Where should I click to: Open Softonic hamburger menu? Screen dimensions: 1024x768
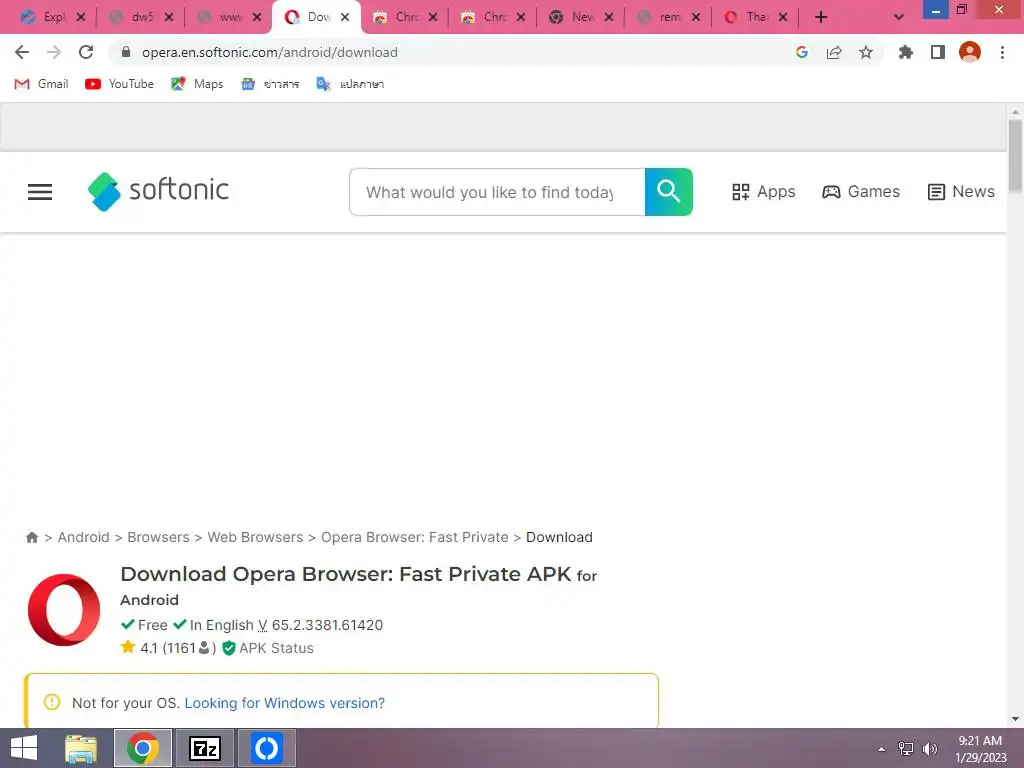(x=40, y=192)
